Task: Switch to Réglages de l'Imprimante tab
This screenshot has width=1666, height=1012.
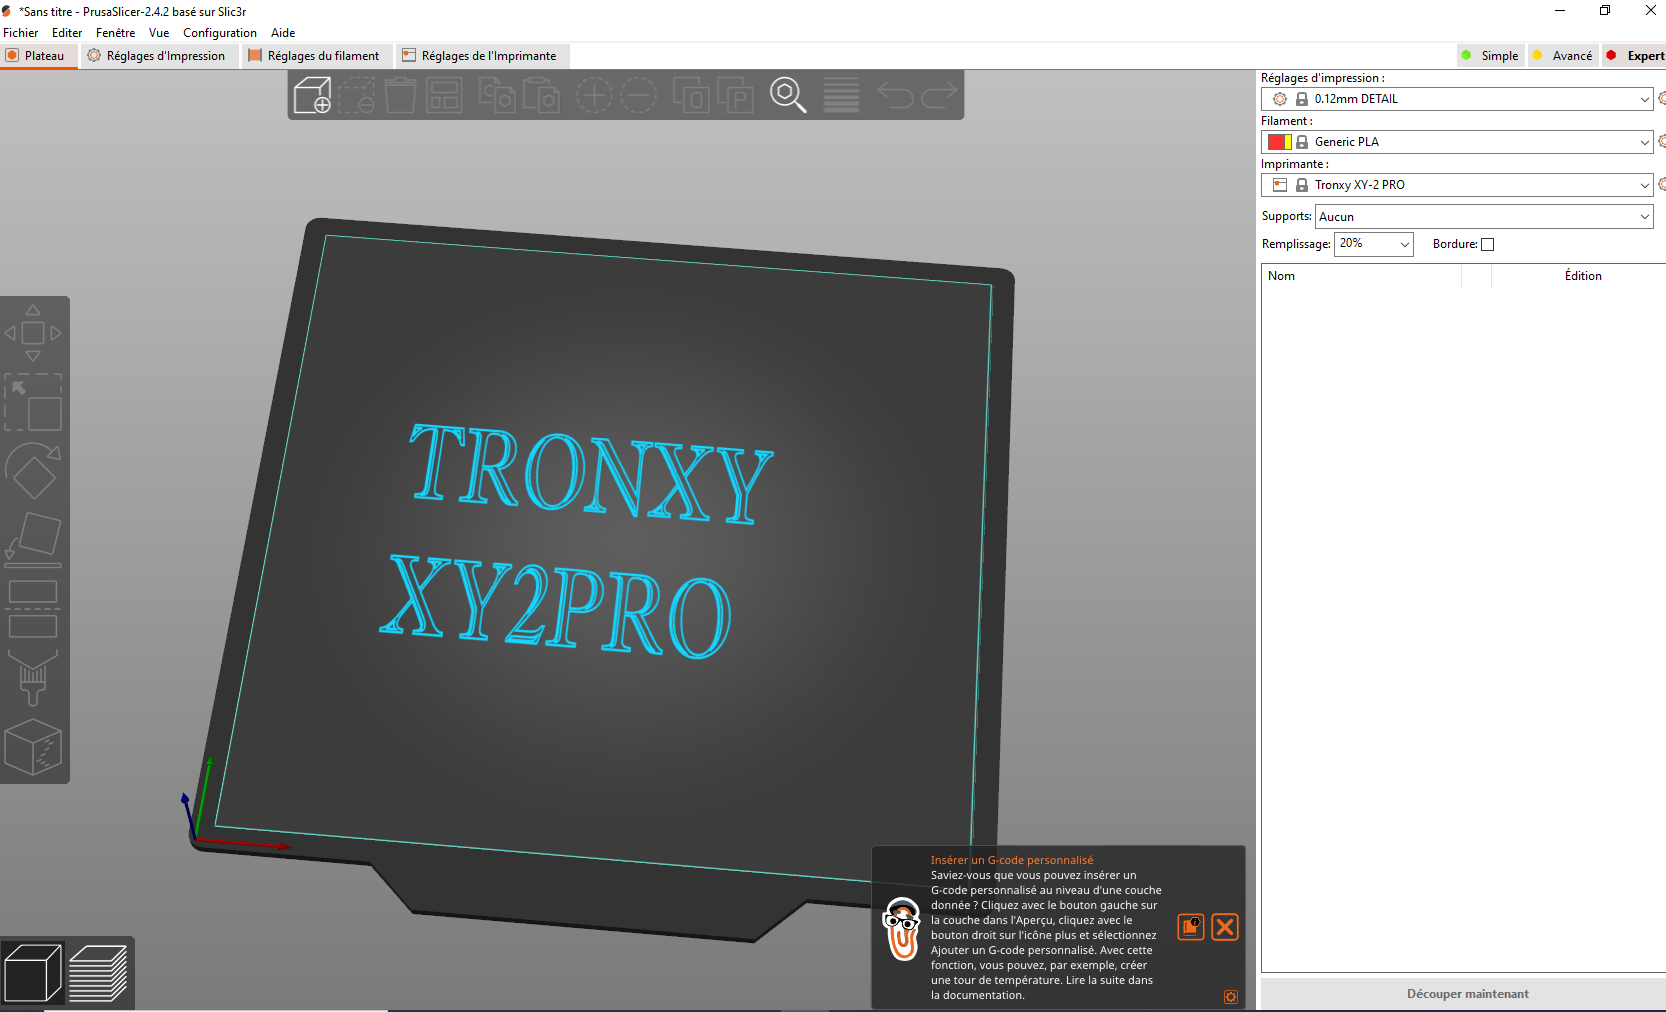Action: click(480, 56)
